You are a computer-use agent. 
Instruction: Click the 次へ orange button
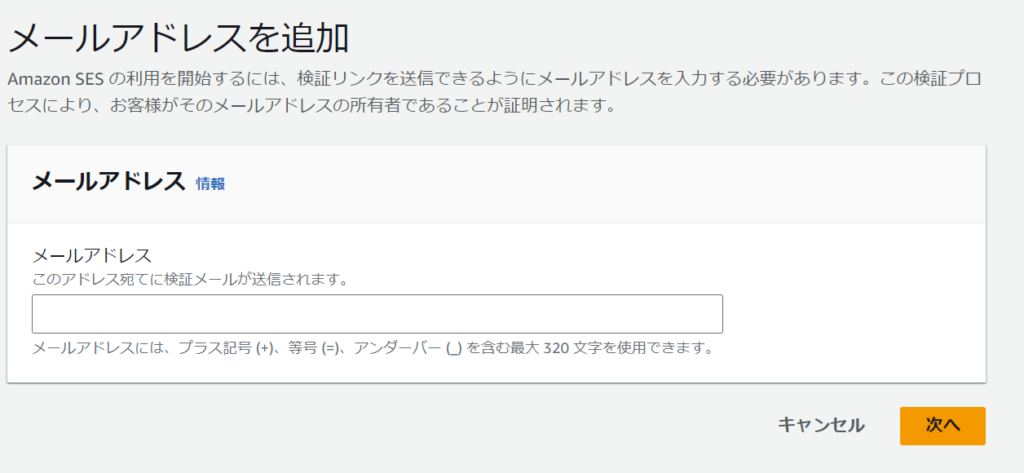[942, 425]
